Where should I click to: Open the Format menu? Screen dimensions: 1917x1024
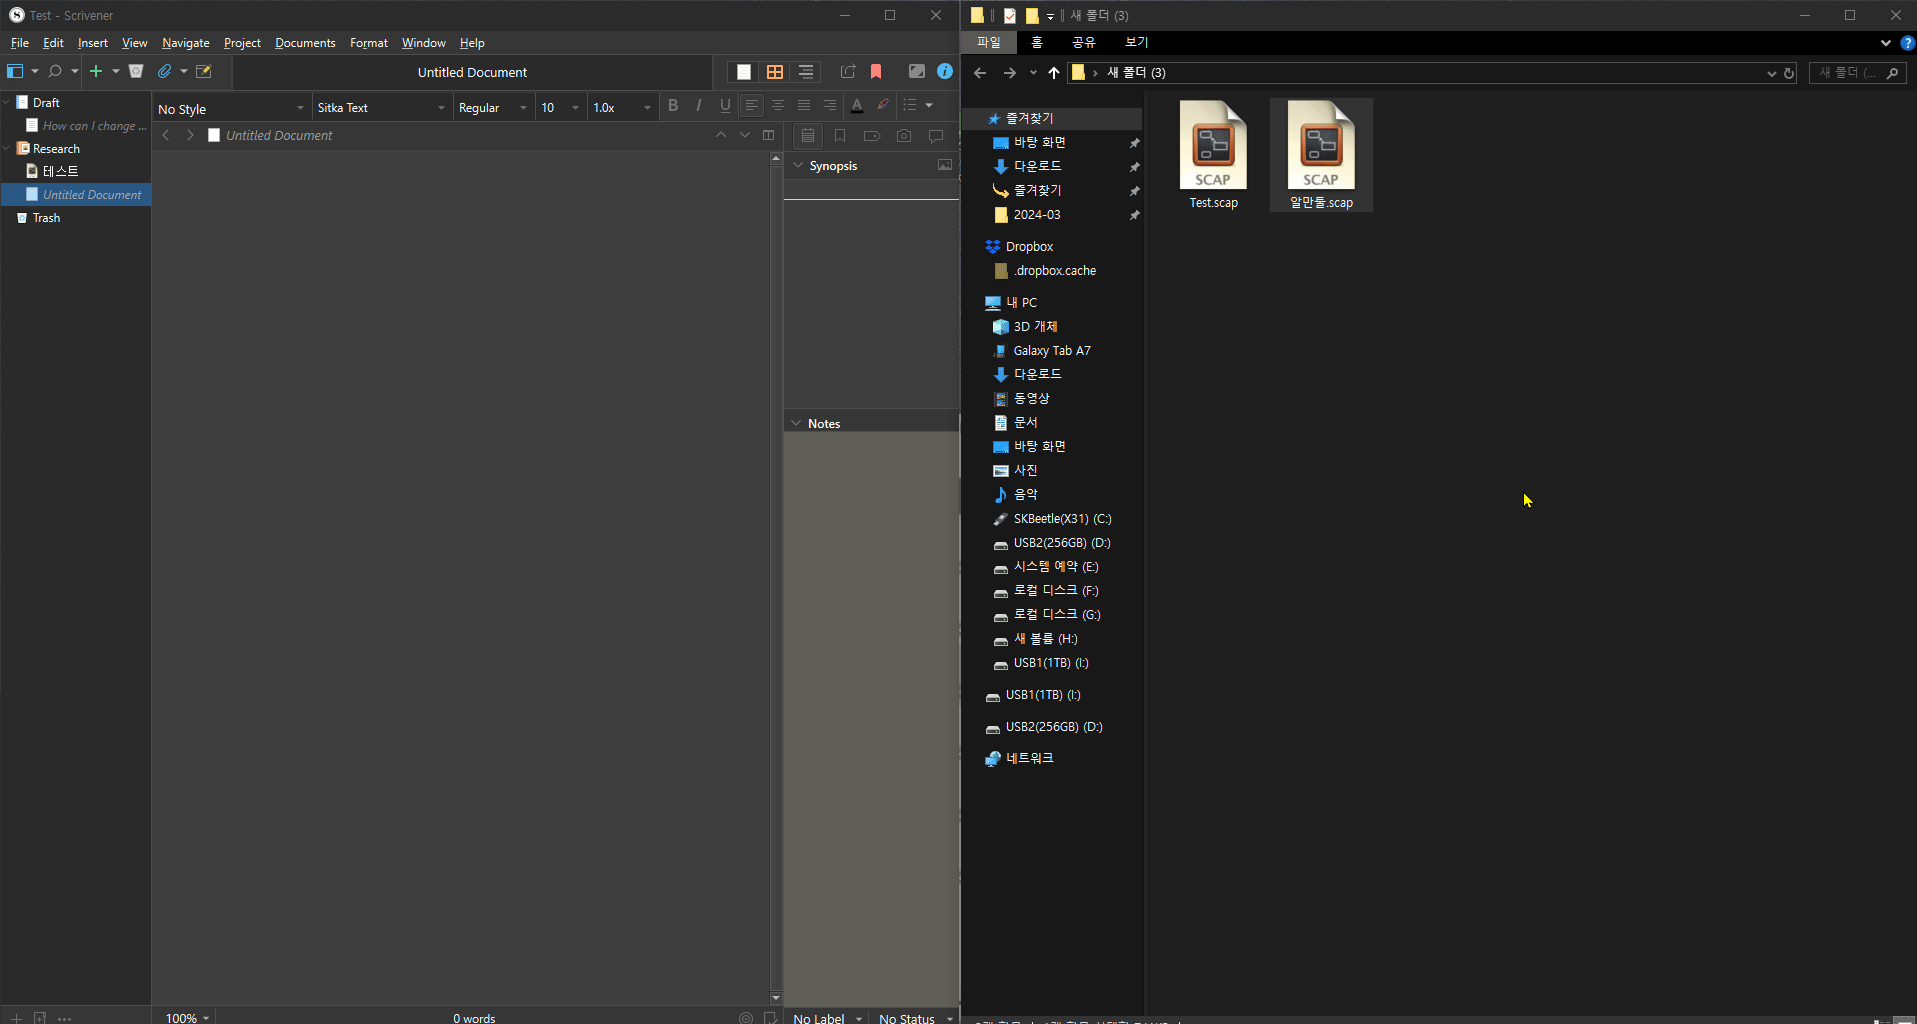pos(368,42)
